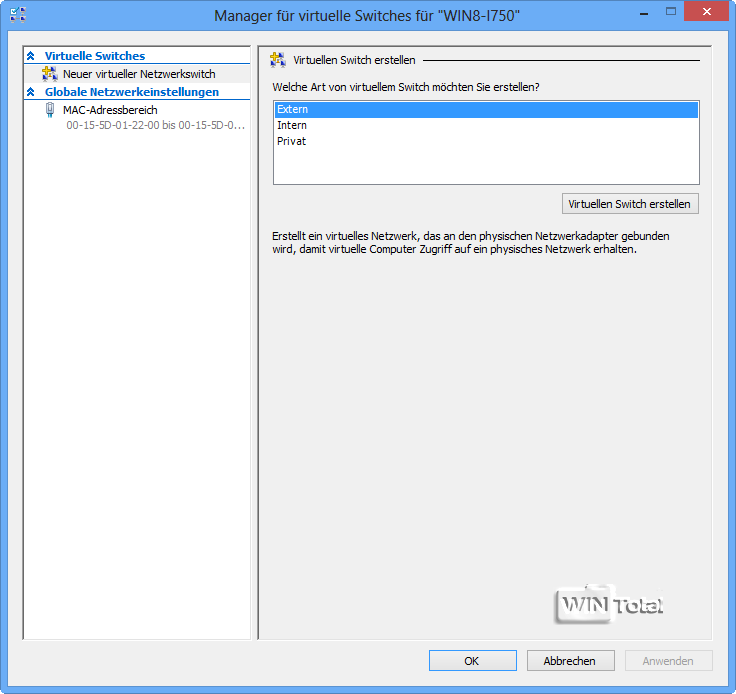The width and height of the screenshot is (736, 694).
Task: Click the 'Globale Netzwerkeinstellungen' header label
Action: point(132,92)
